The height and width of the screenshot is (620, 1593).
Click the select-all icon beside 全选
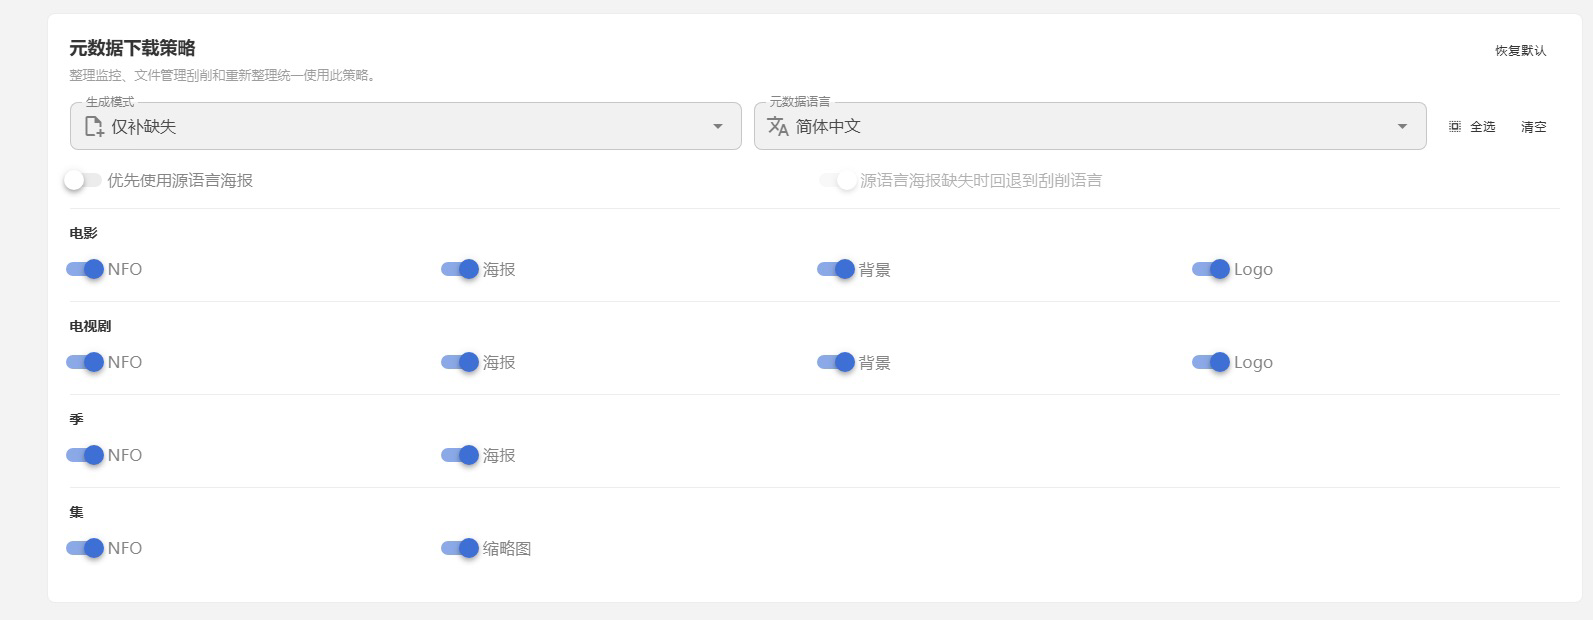coord(1455,127)
